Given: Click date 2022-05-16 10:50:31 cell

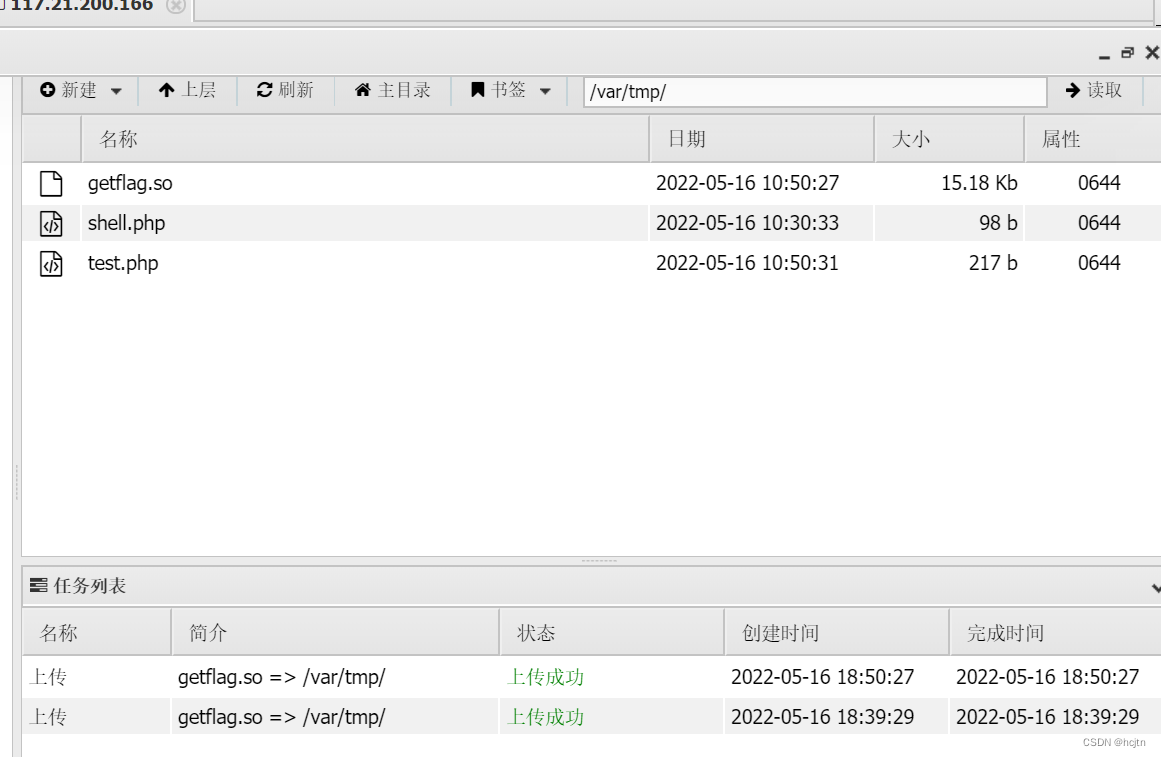Looking at the screenshot, I should pos(748,263).
